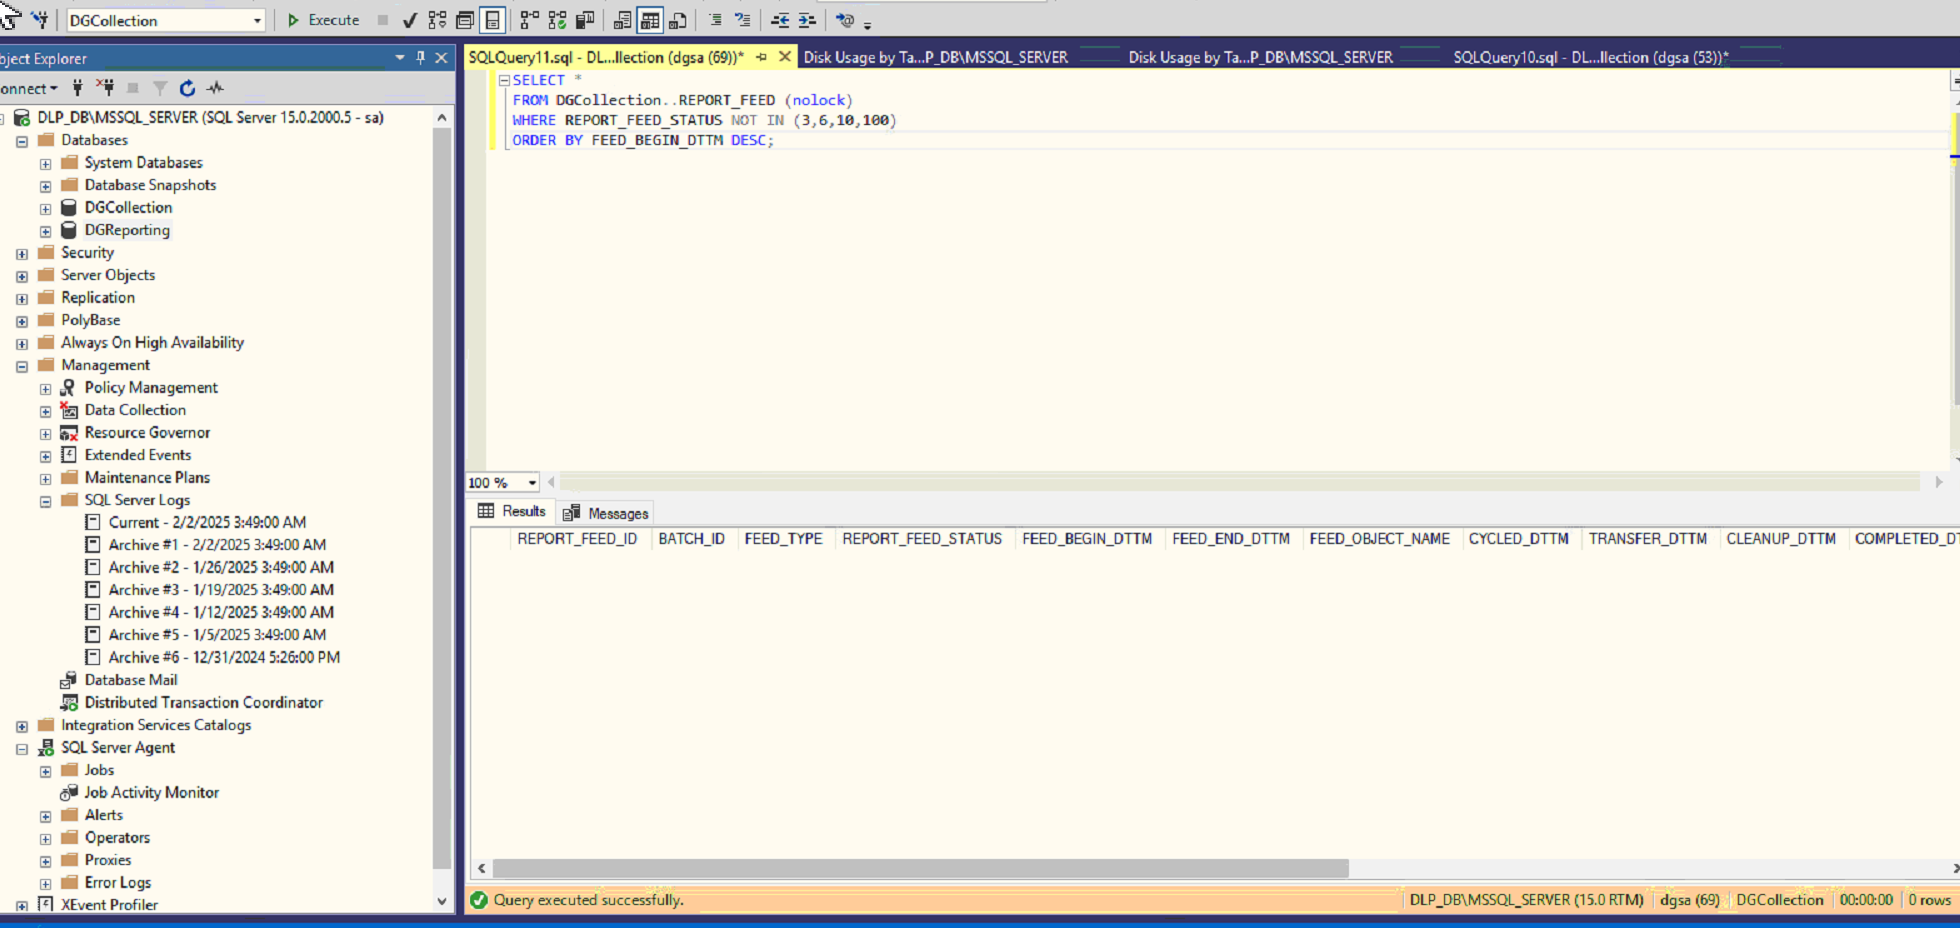
Task: Parse the query with the checkmark icon
Action: (x=410, y=20)
